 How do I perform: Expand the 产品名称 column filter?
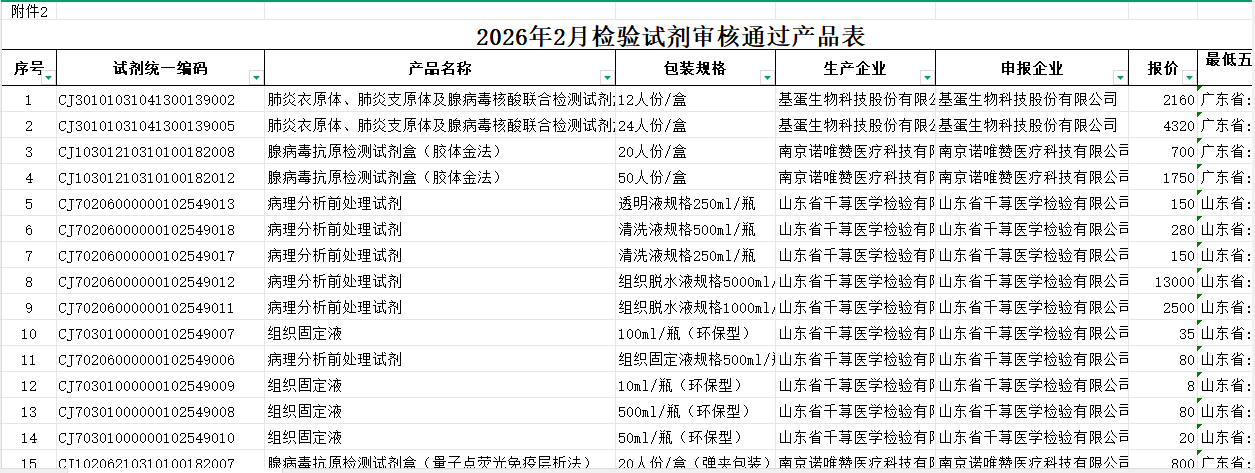(606, 77)
